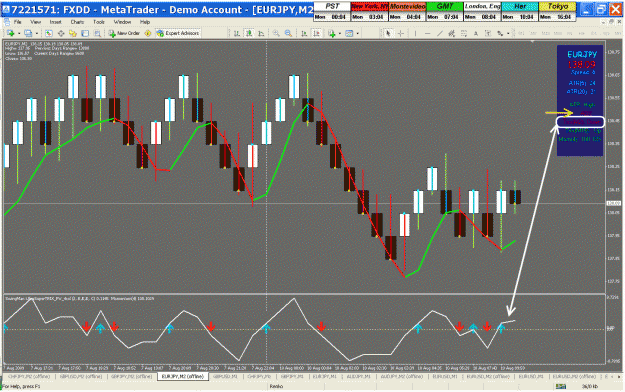Viewport: 625px width, 392px height.
Task: Click the EURJPY price panel label
Action: pos(582,54)
